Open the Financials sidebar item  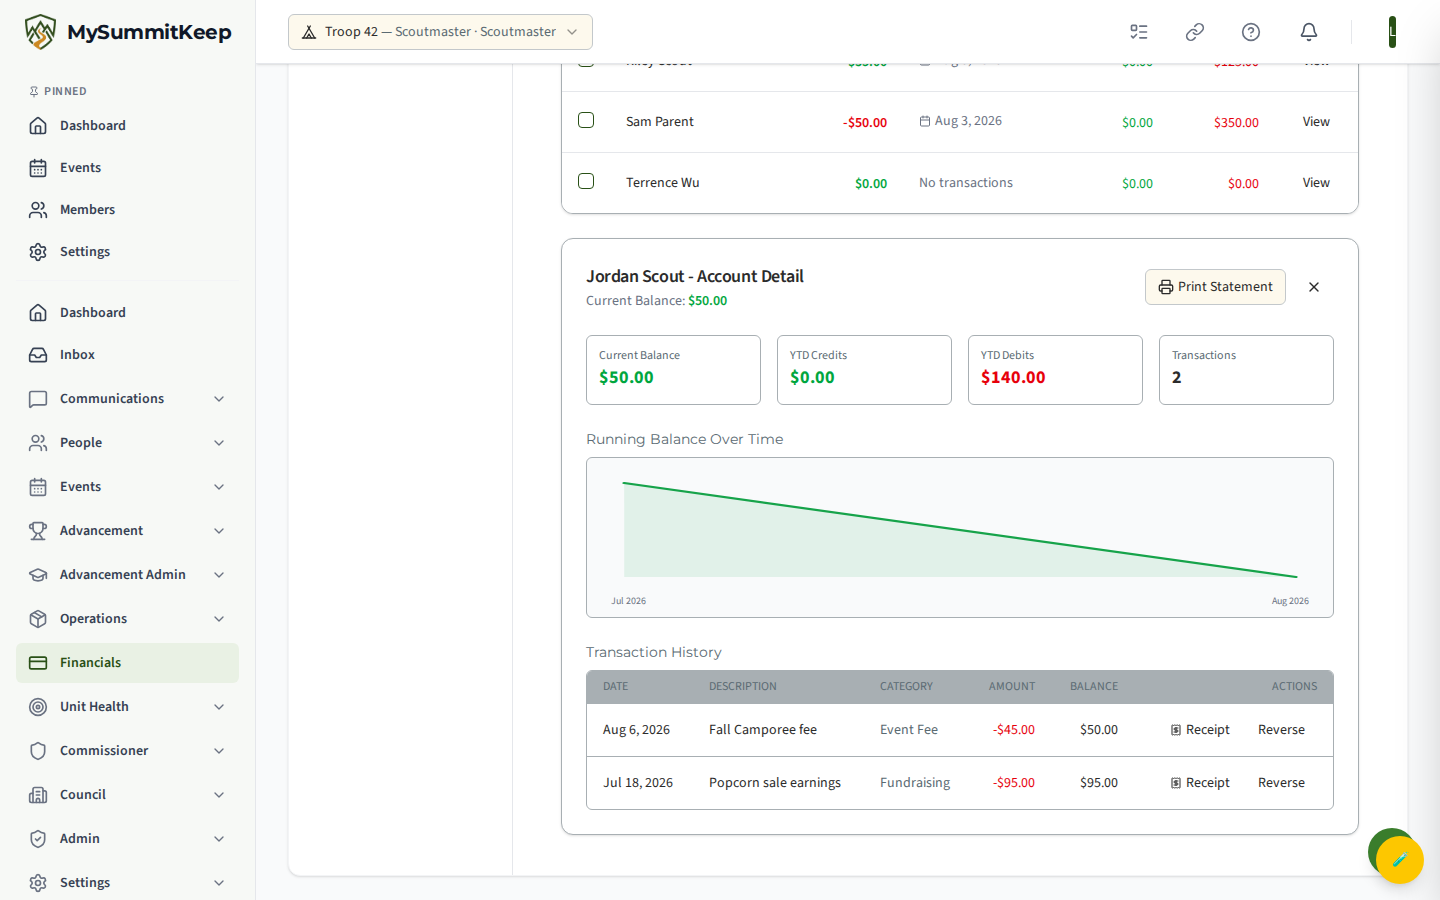click(x=127, y=662)
